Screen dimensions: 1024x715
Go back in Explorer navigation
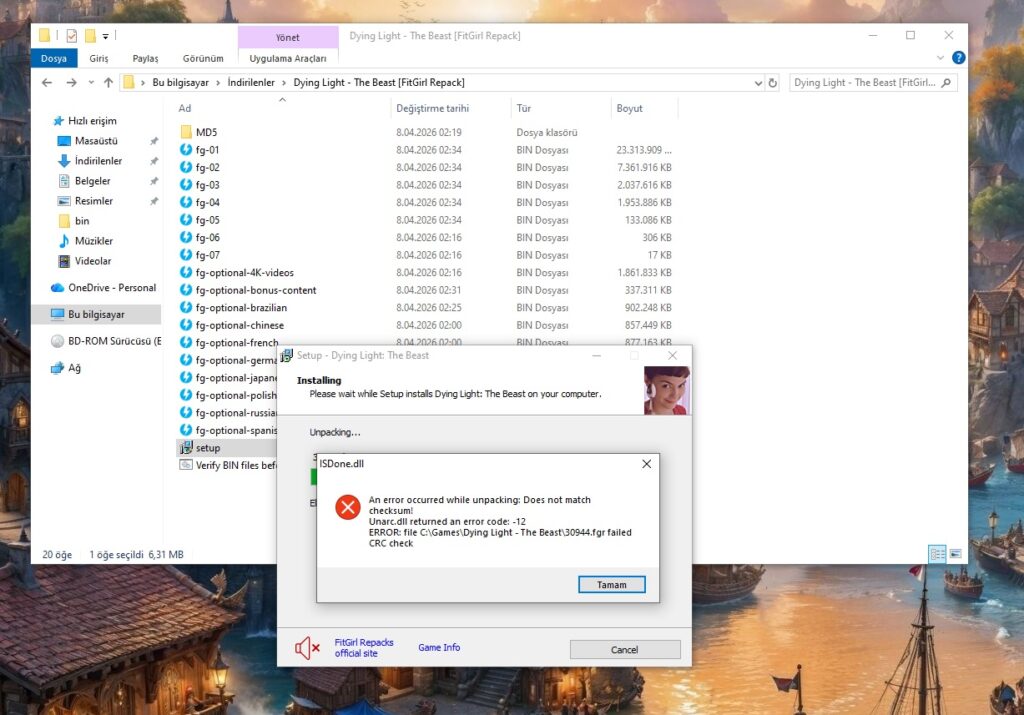(x=46, y=83)
